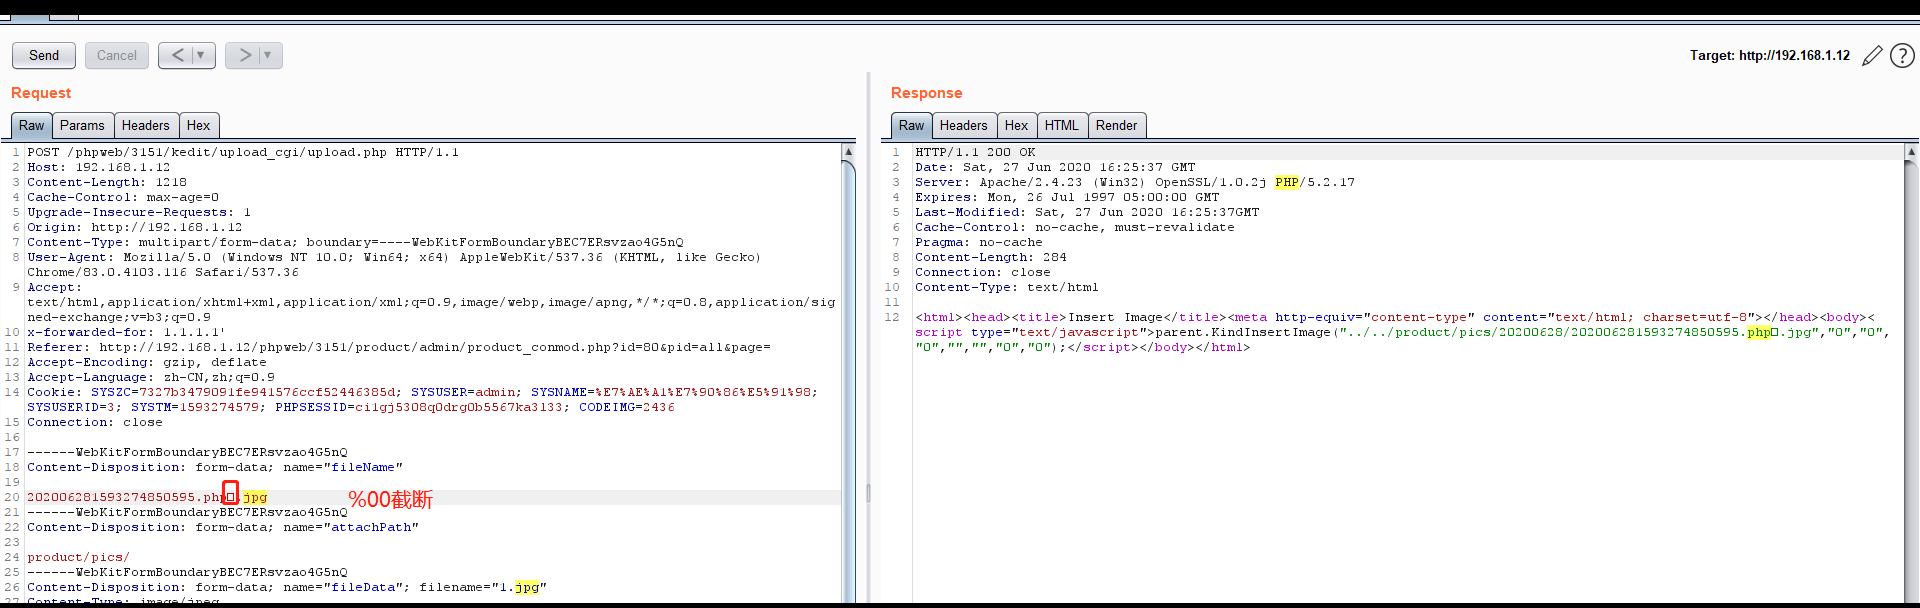Switch to the Request Hex tab
This screenshot has height=608, width=1920.
pos(199,125)
